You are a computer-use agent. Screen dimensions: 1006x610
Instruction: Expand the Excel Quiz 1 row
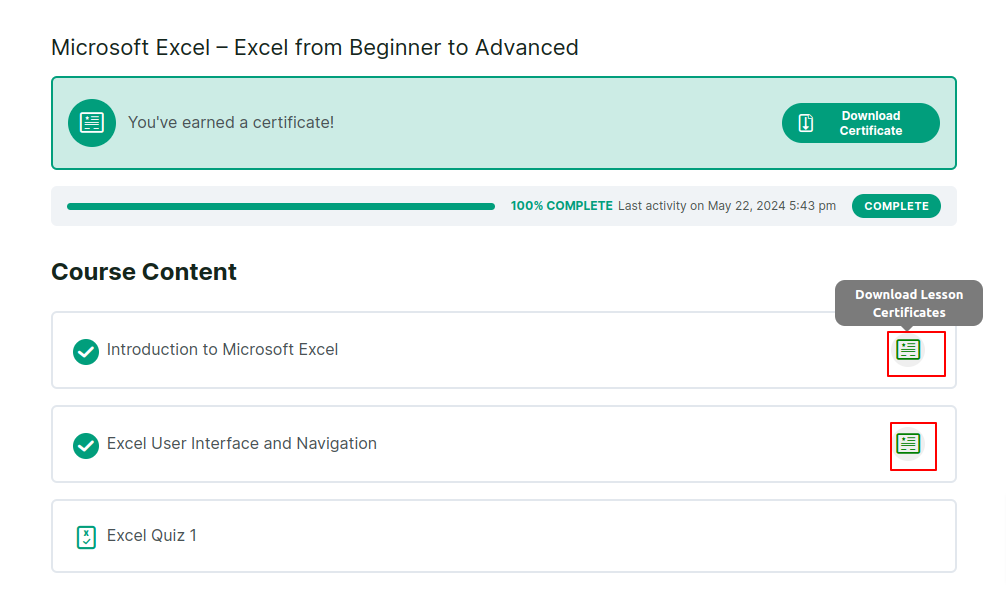click(400, 536)
